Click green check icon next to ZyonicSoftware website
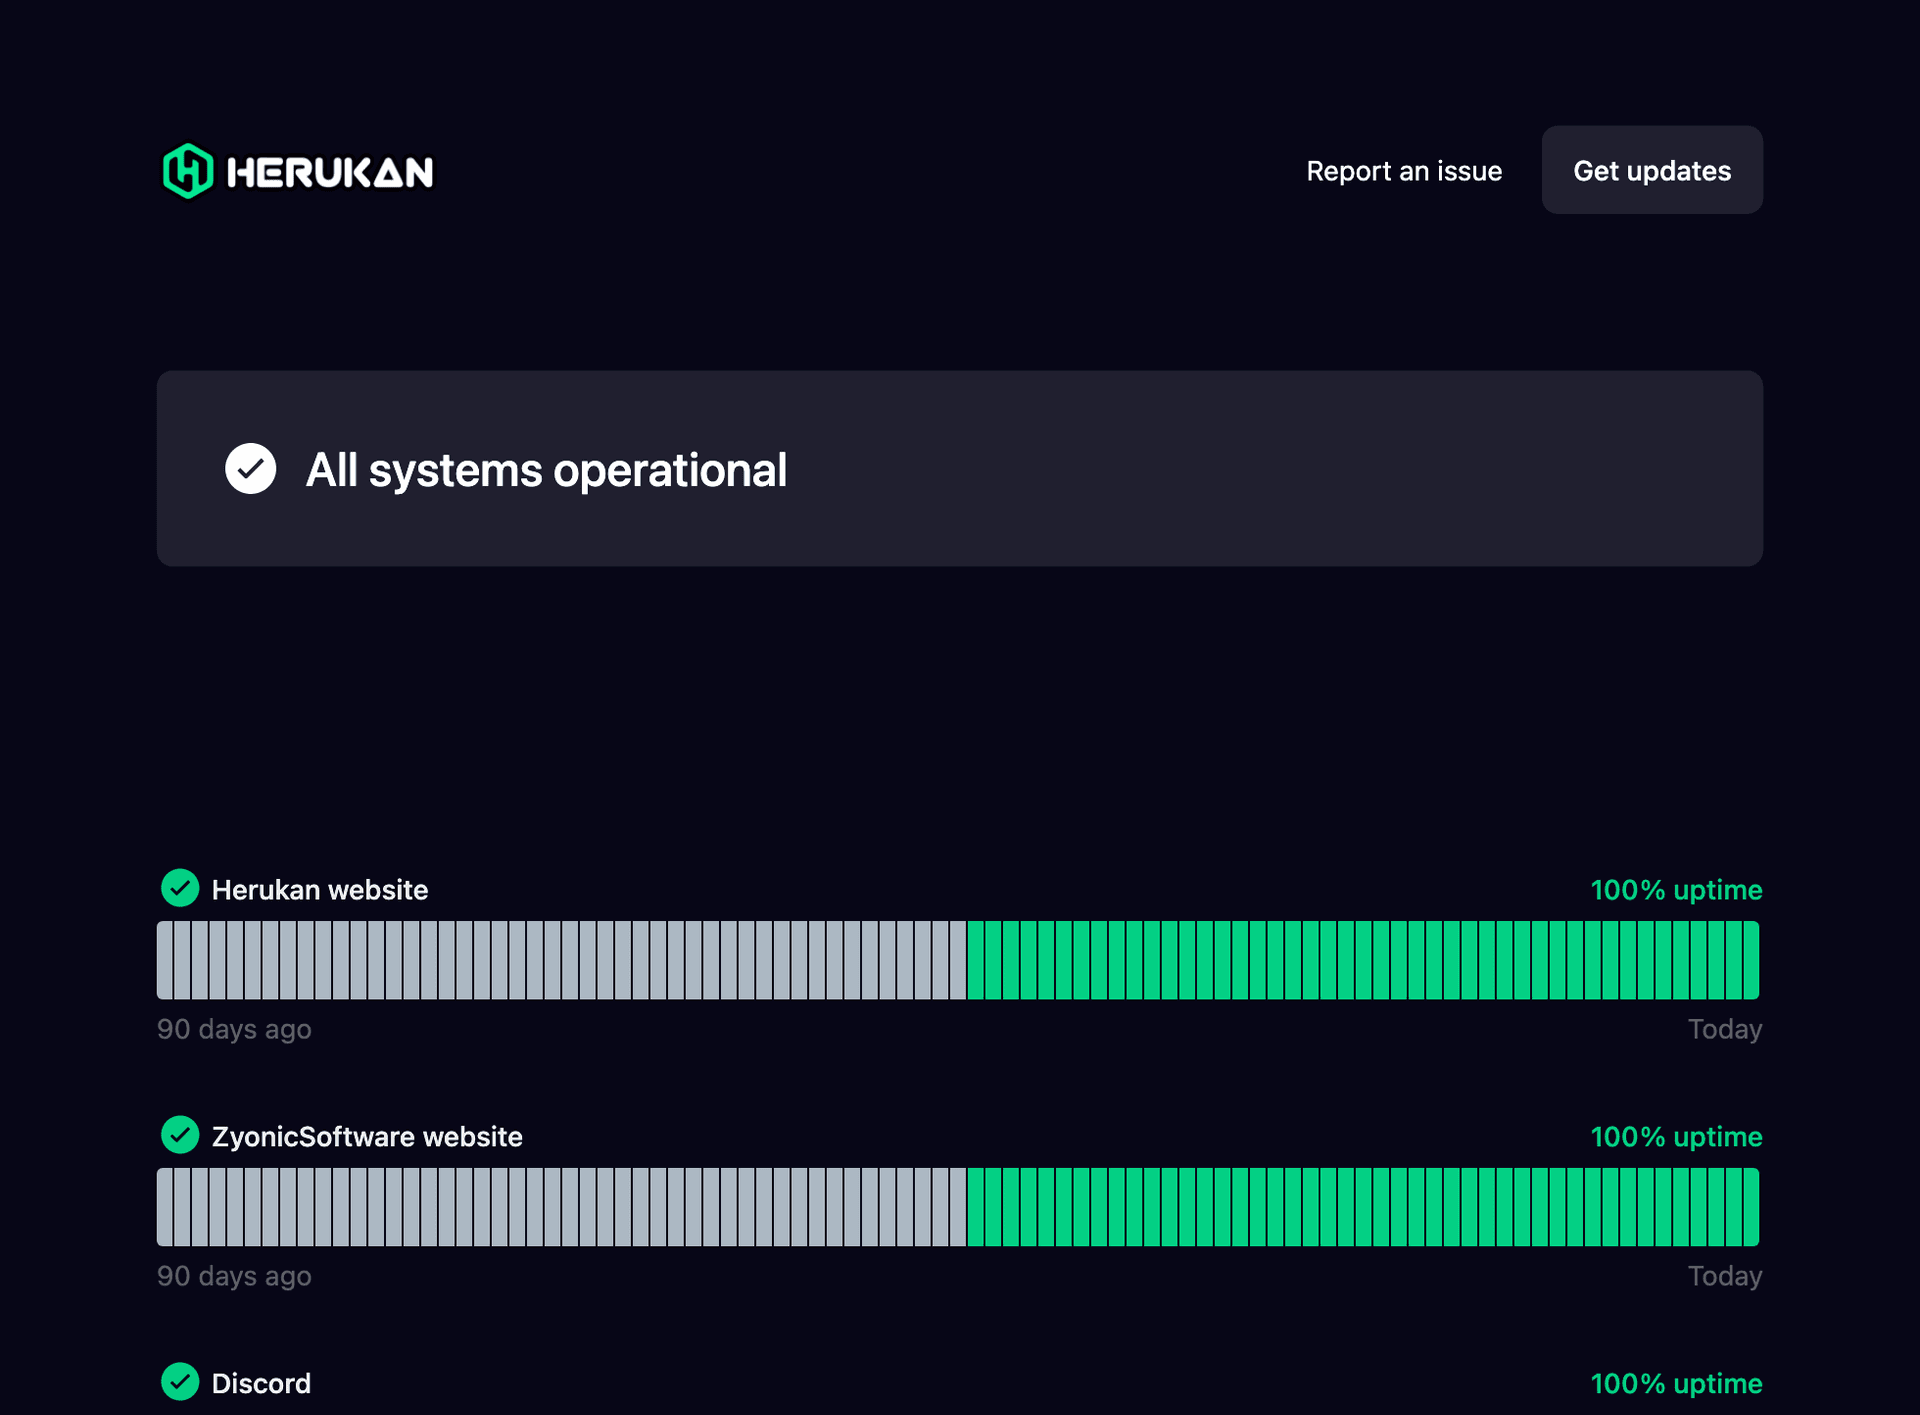This screenshot has height=1415, width=1920. point(180,1135)
